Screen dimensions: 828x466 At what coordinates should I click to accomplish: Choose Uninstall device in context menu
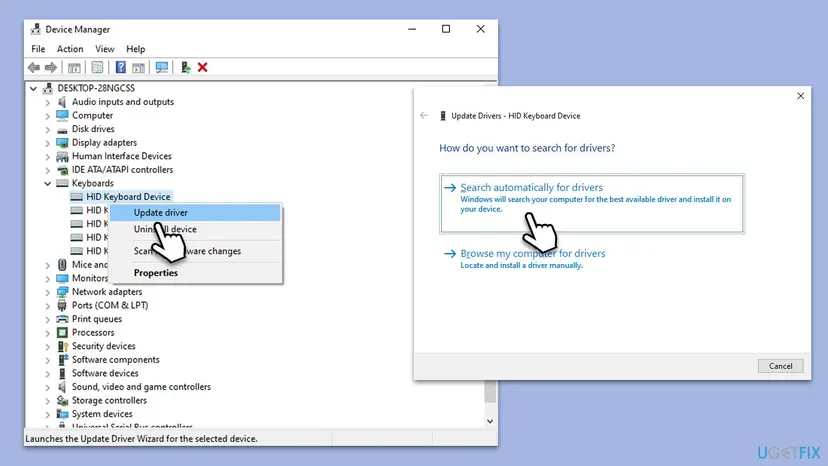tap(195, 229)
